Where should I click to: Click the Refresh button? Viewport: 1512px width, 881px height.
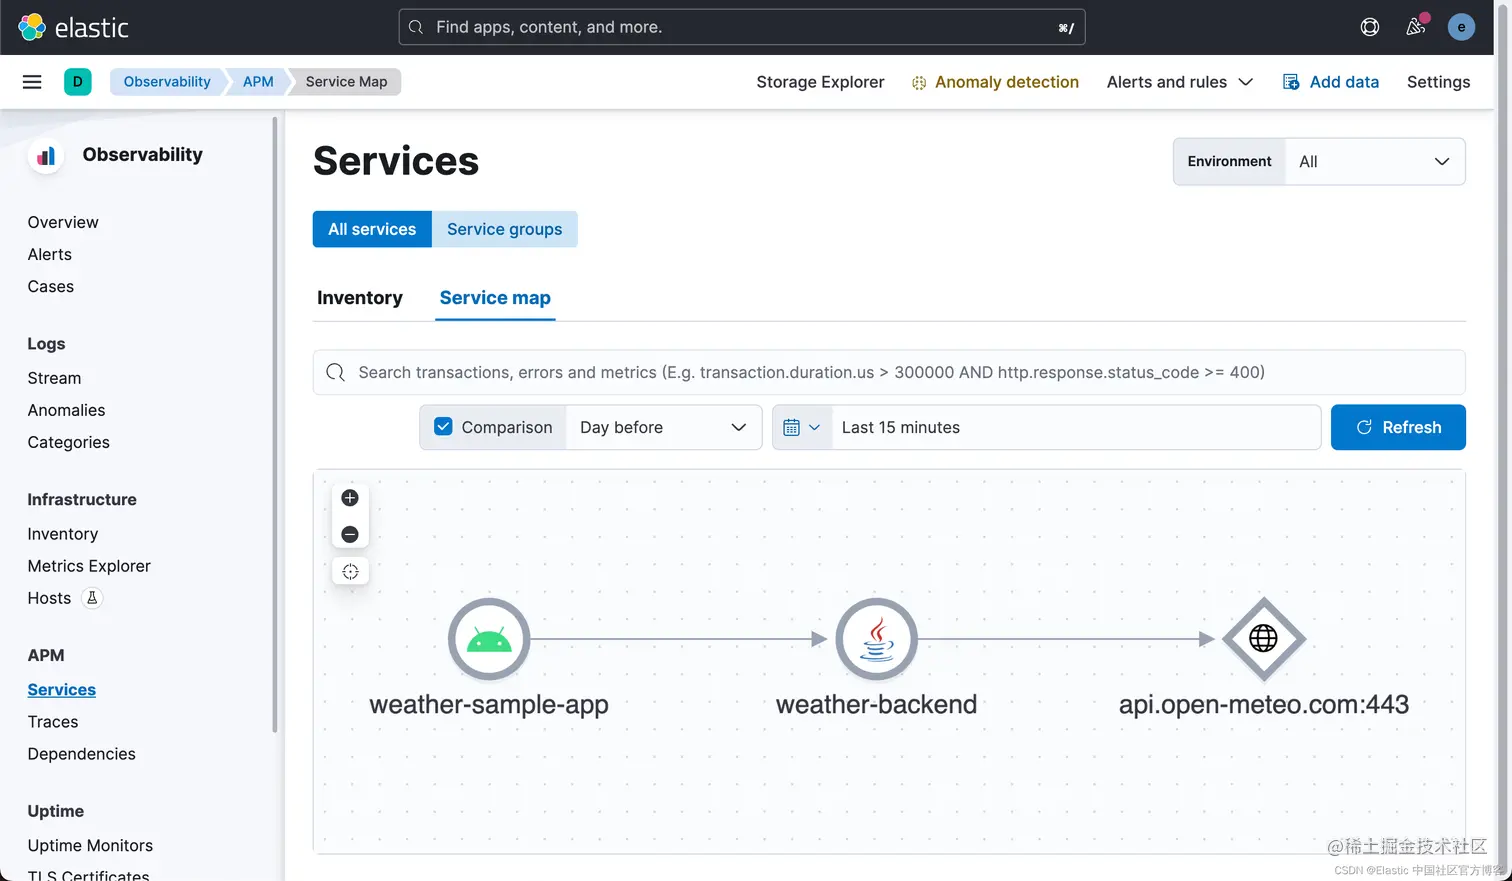coord(1398,427)
